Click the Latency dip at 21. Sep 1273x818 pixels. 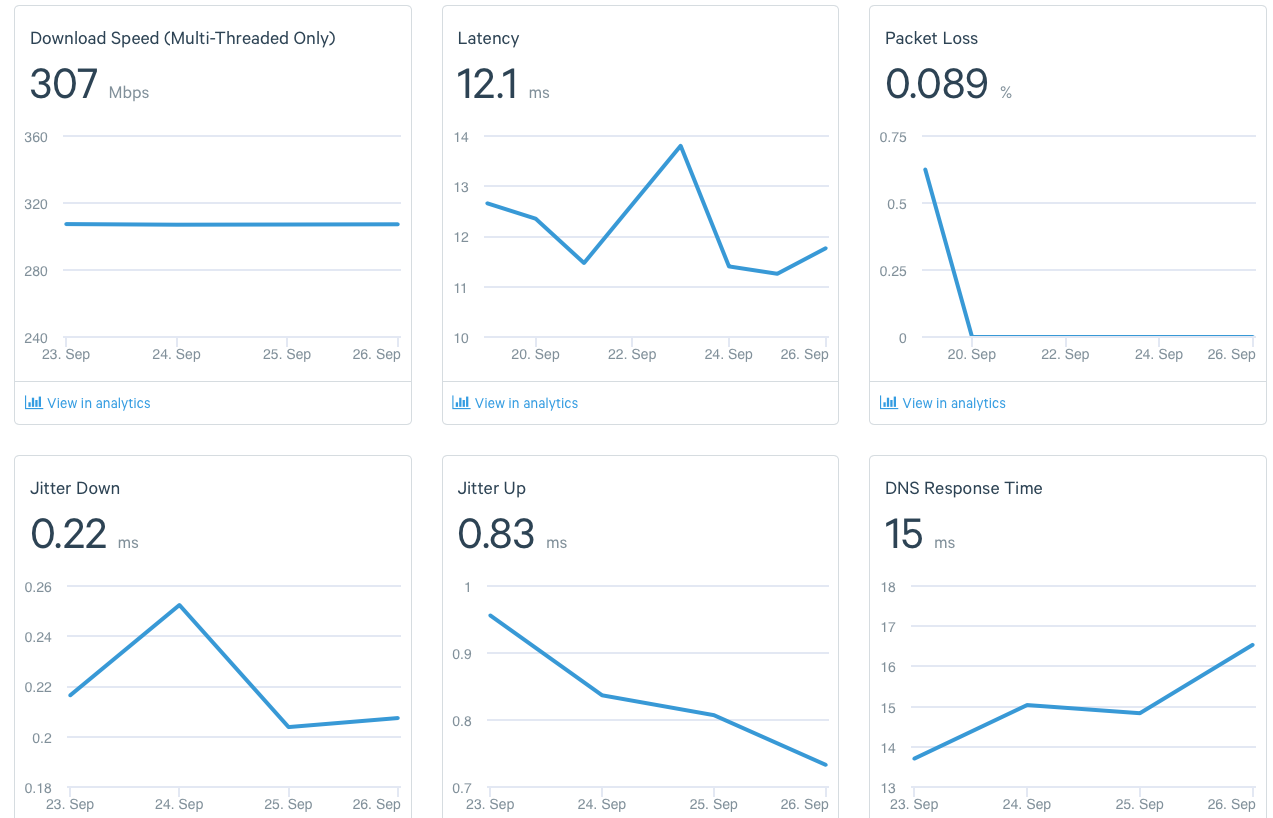(x=584, y=263)
